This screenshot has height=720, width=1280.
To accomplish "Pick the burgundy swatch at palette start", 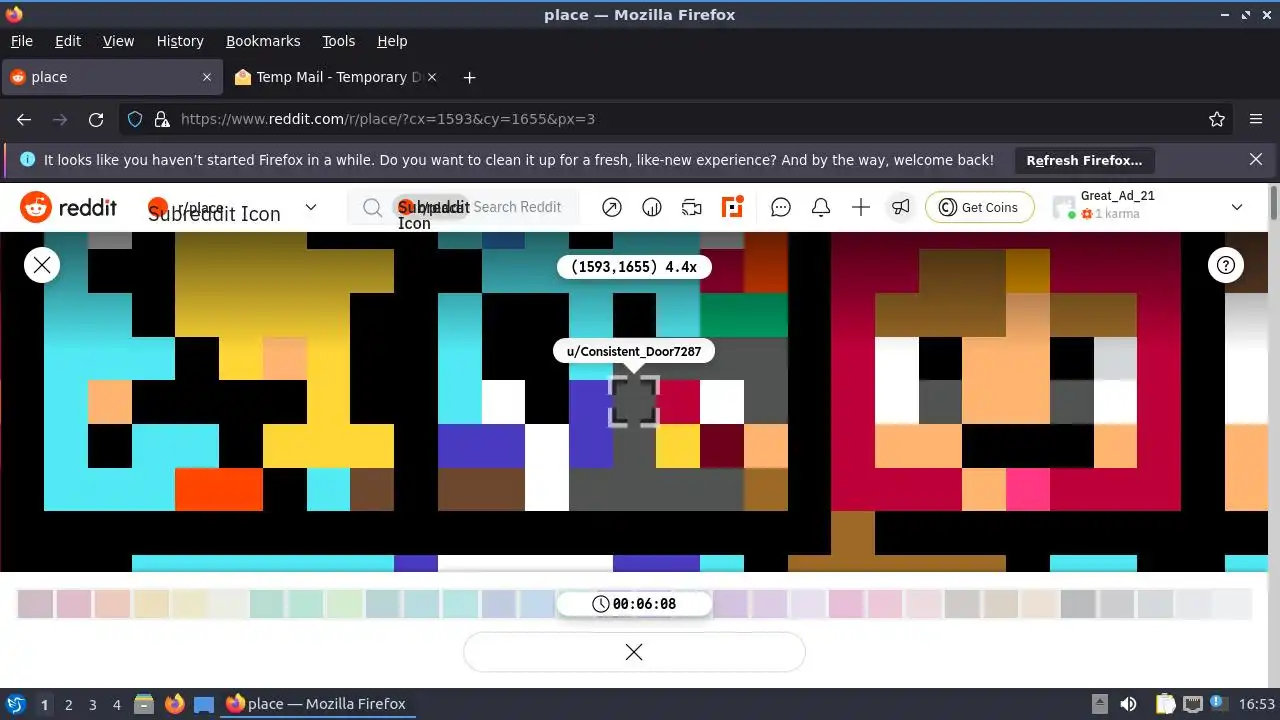I will point(35,604).
